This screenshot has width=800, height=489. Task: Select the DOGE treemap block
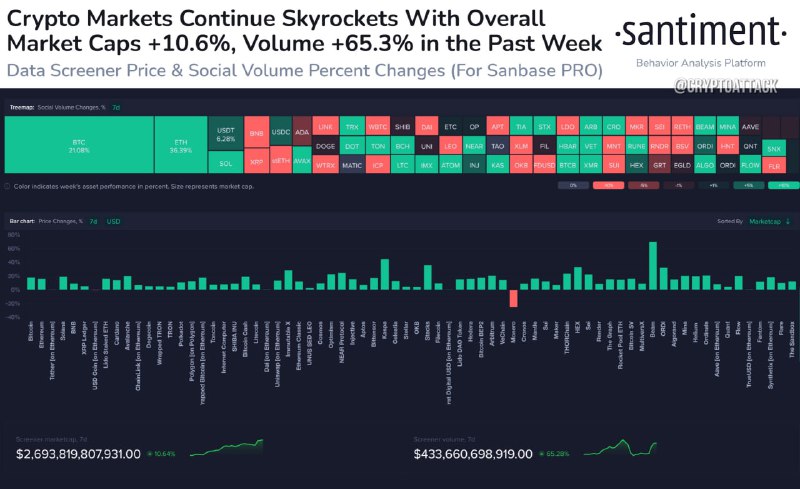(326, 145)
